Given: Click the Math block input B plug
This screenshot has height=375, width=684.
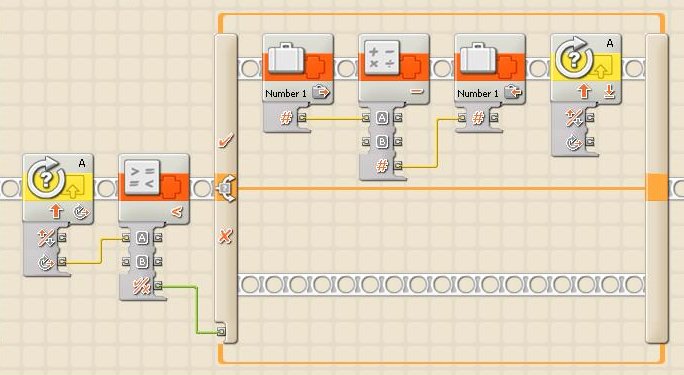Looking at the screenshot, I should (366, 142).
